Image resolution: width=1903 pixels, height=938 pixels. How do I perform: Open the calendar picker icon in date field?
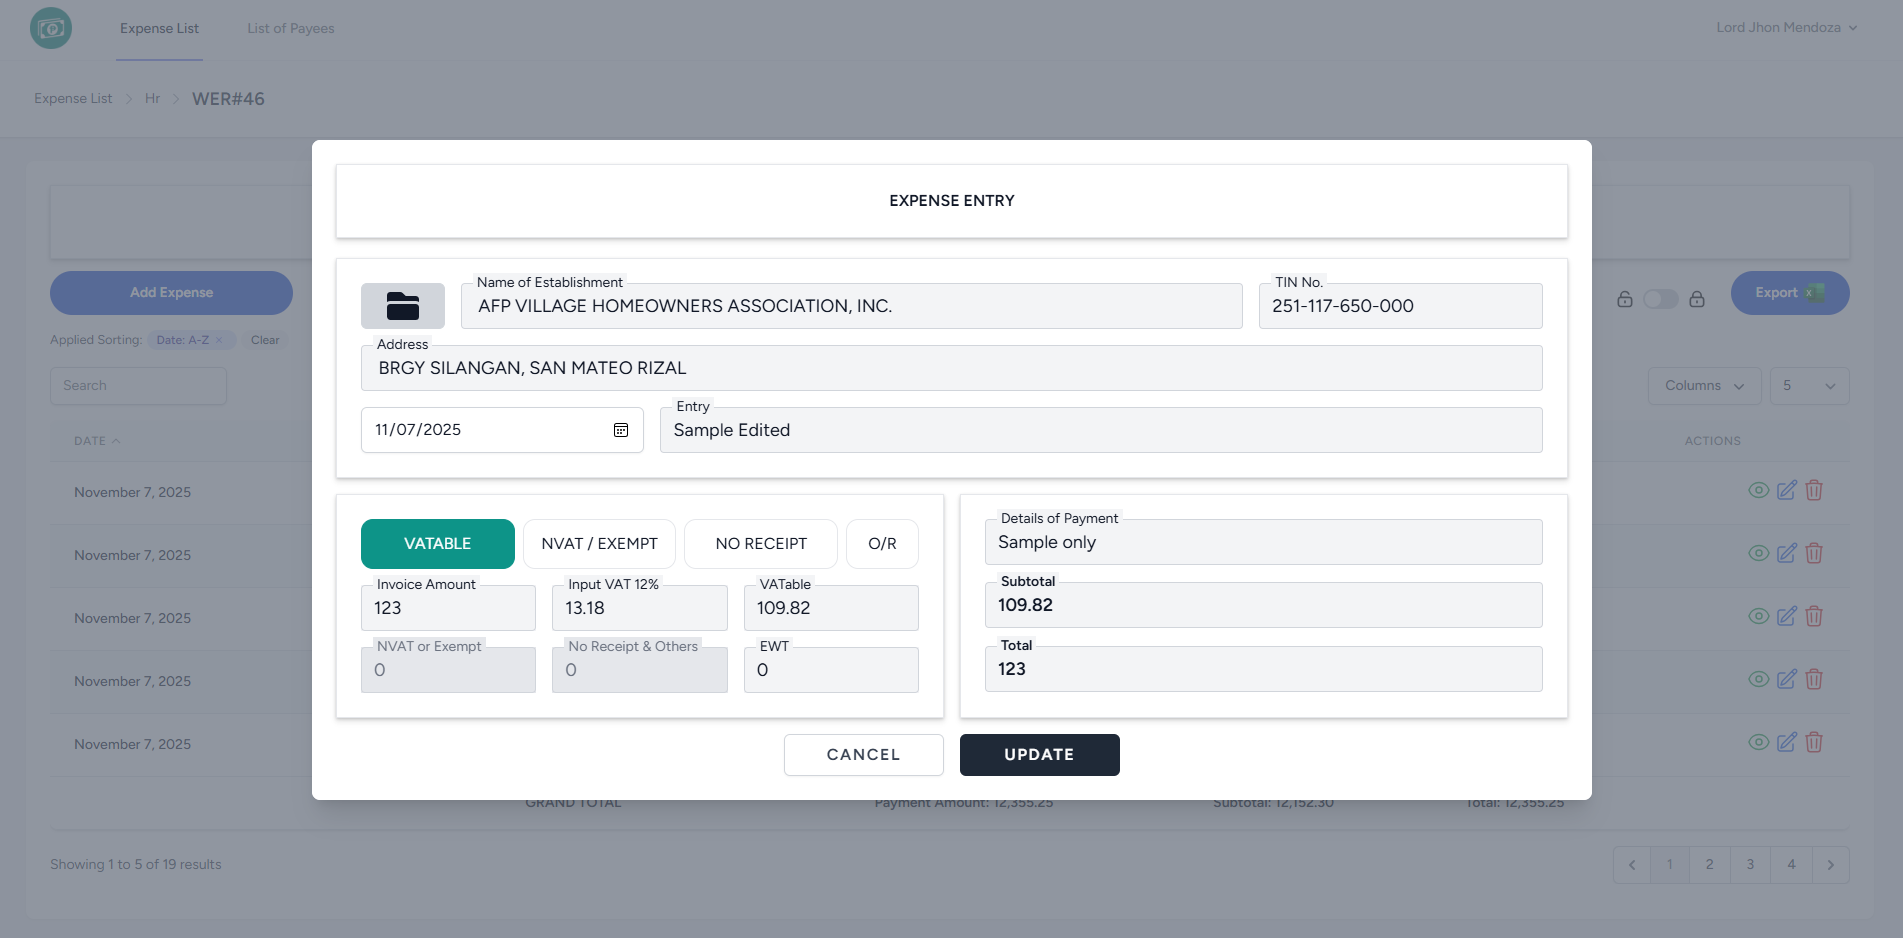point(621,430)
